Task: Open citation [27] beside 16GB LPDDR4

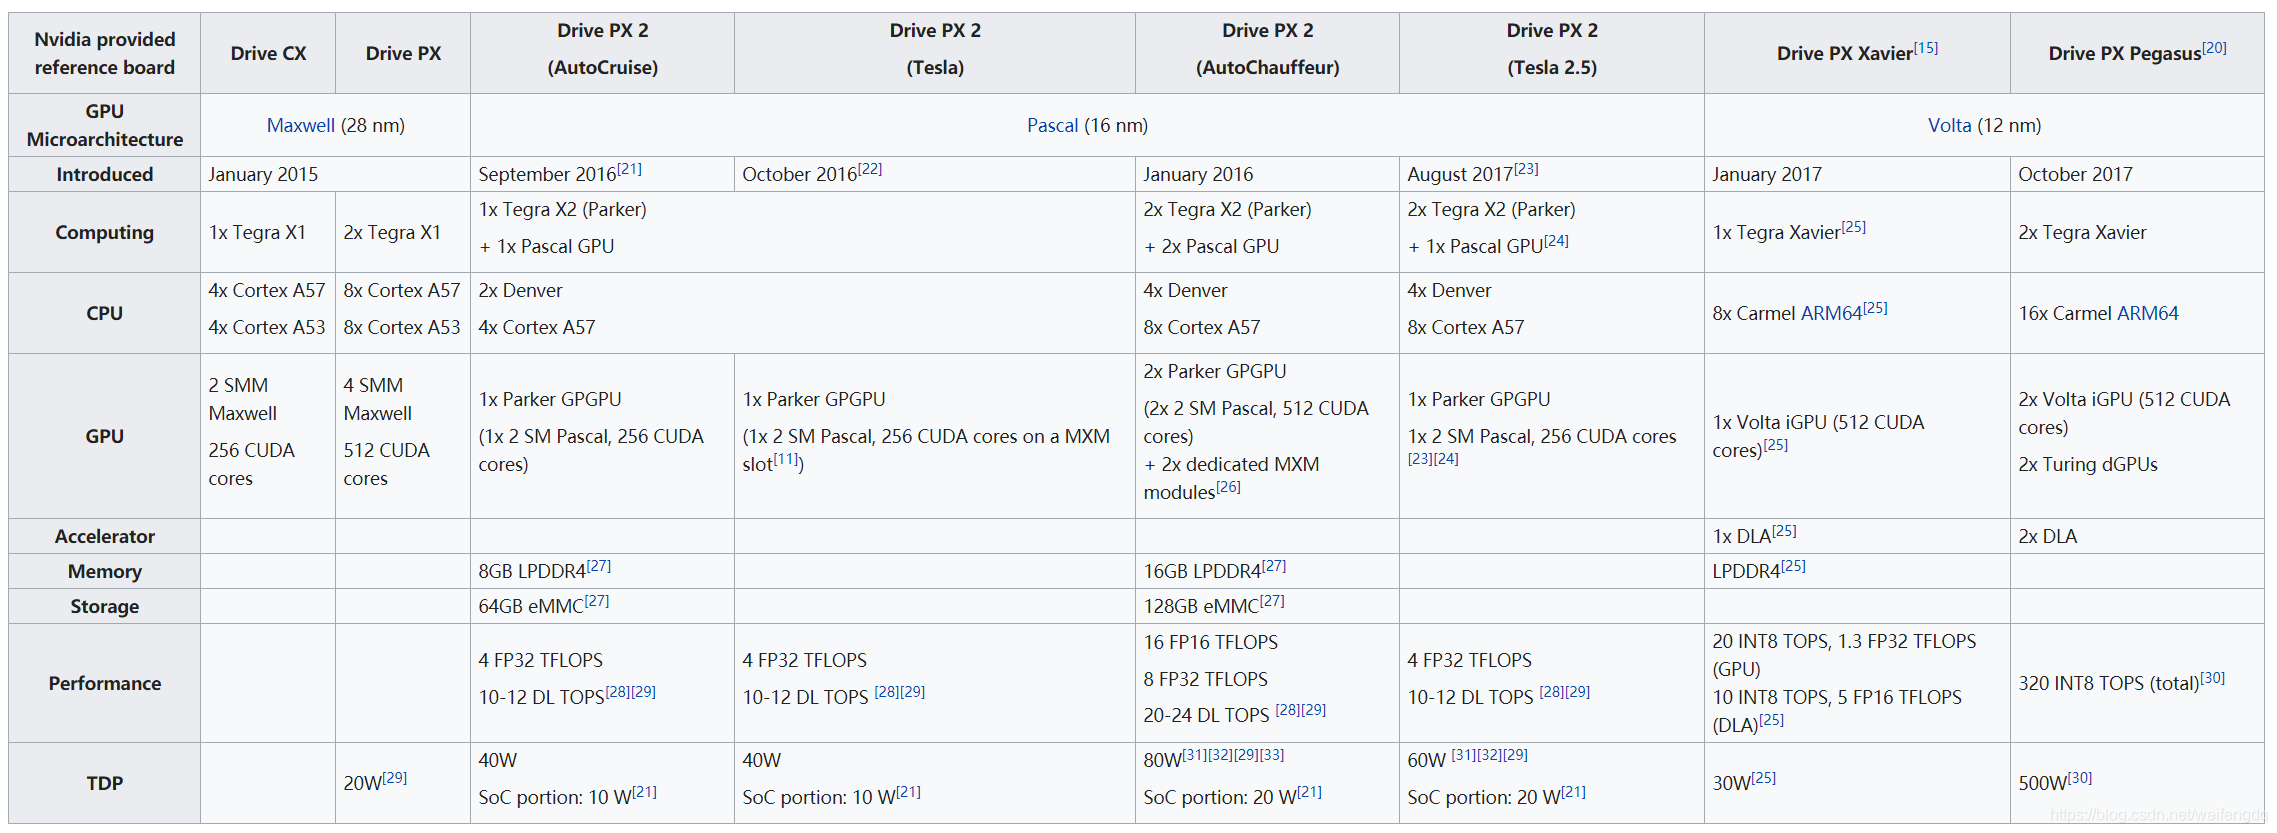Action: 1273,565
